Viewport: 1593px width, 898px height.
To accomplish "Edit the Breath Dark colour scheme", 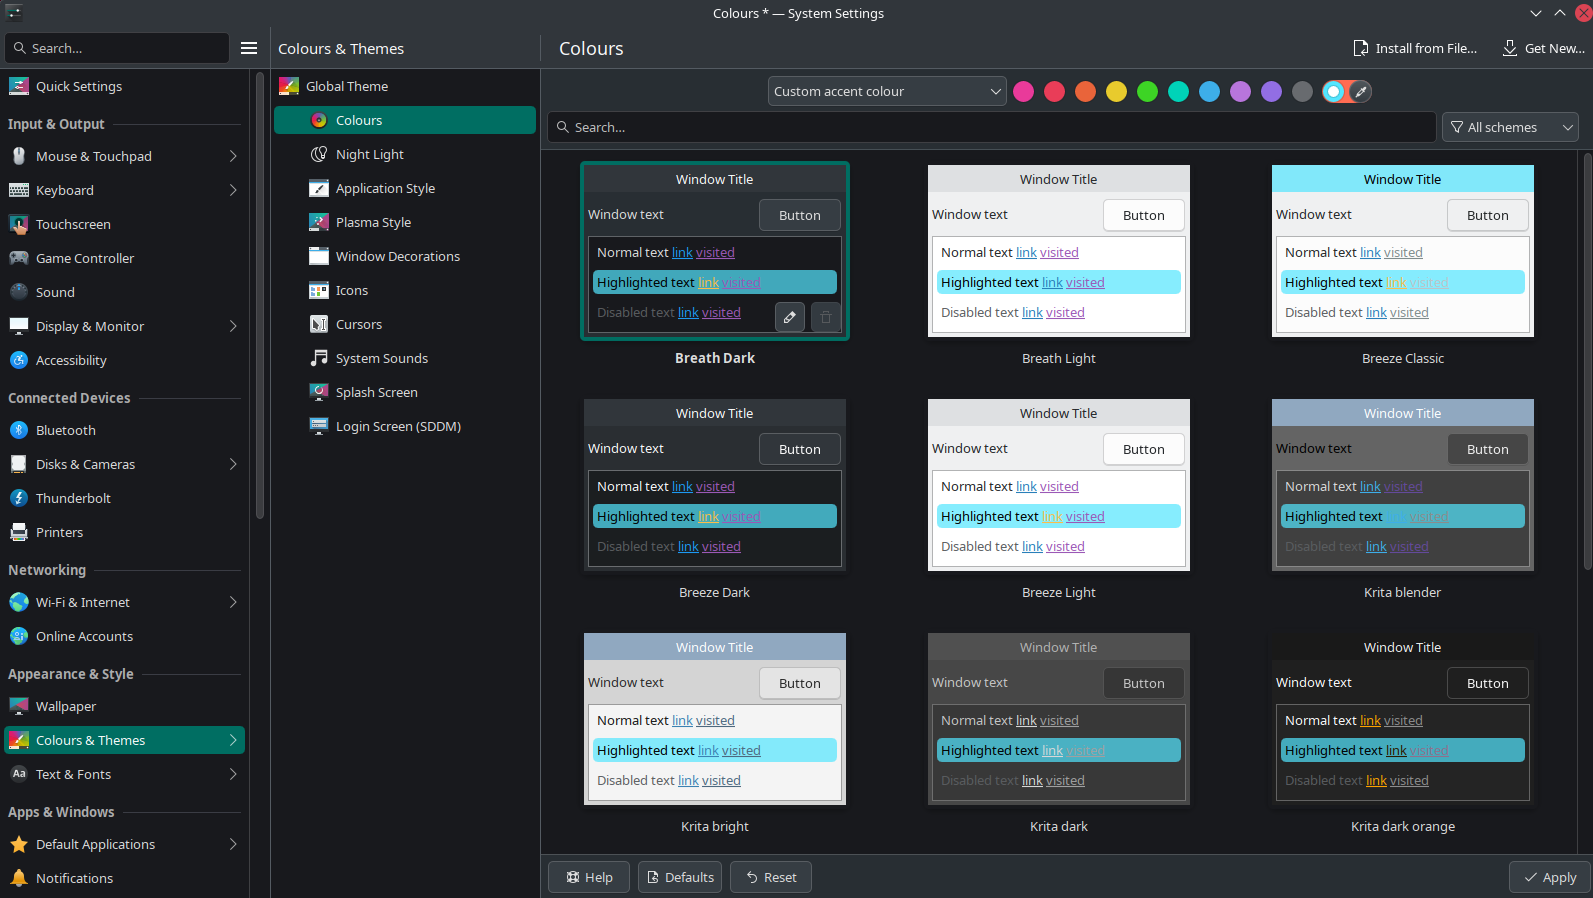I will [789, 317].
